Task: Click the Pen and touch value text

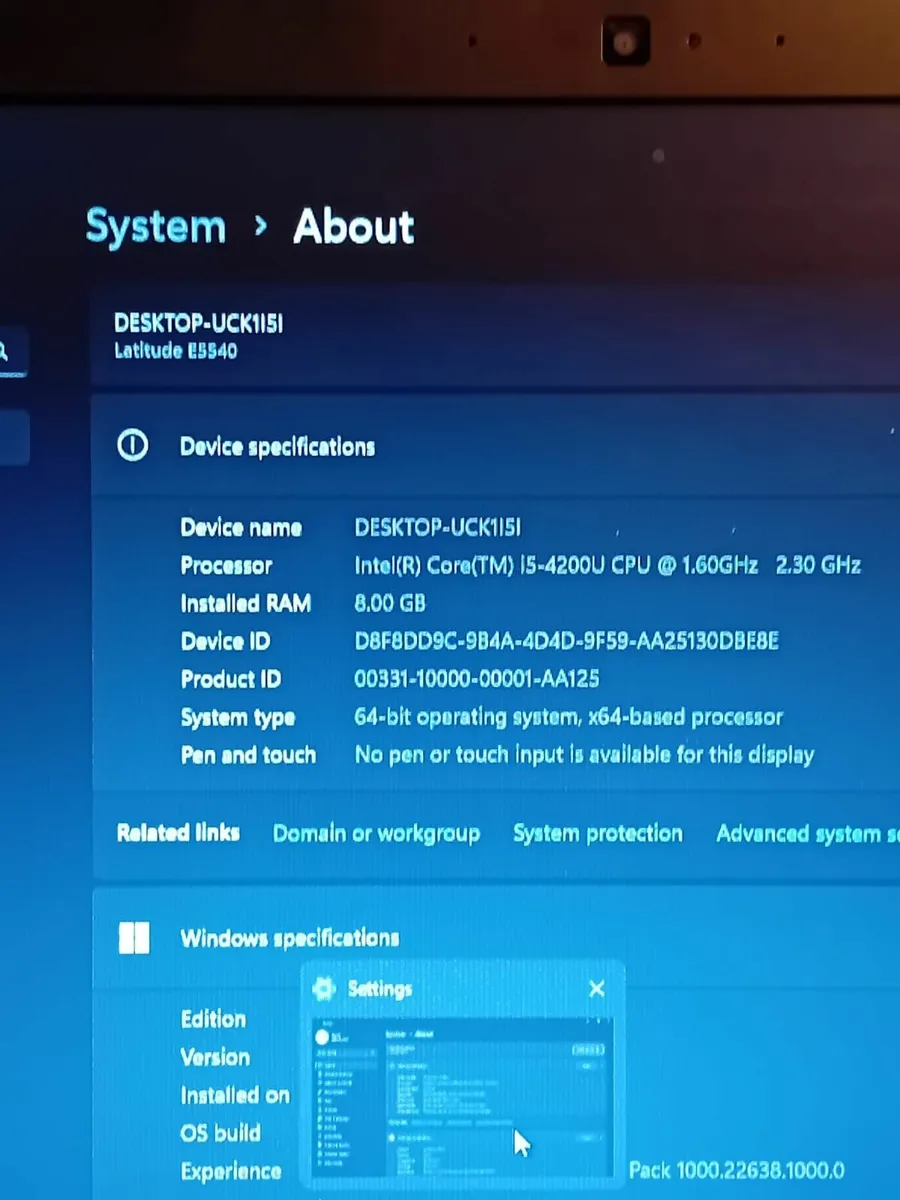Action: point(584,755)
